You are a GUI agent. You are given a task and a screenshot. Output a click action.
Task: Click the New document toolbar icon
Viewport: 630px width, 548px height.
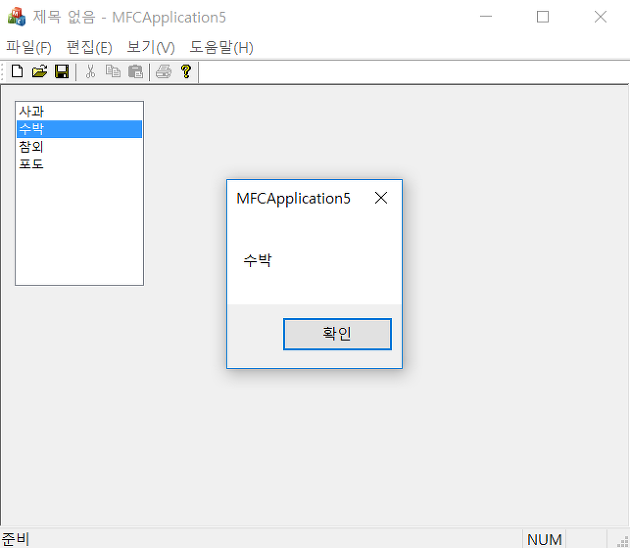click(17, 72)
